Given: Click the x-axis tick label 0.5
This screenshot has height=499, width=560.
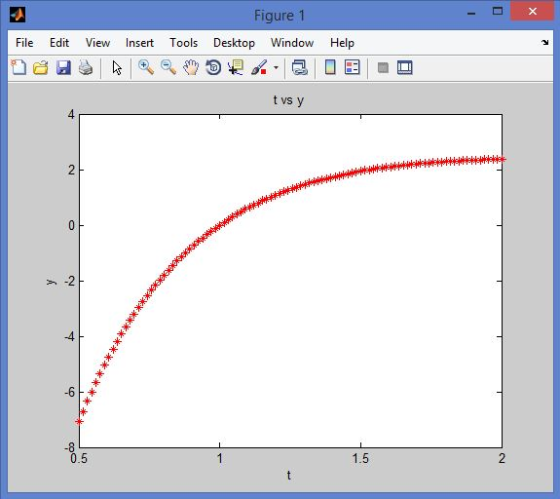Looking at the screenshot, I should [79, 458].
